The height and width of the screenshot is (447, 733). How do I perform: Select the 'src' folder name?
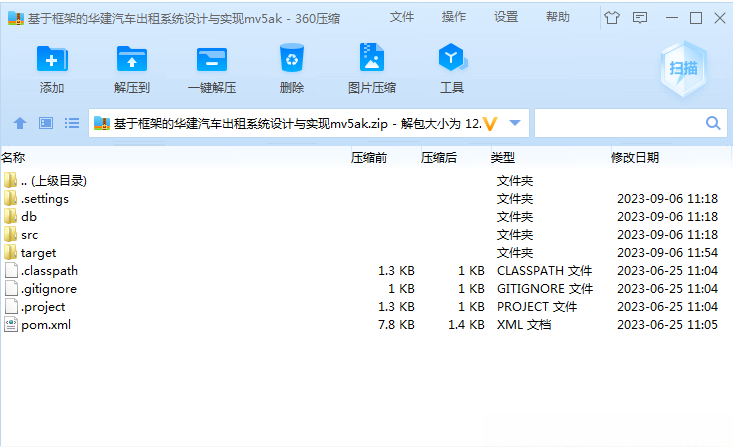(x=29, y=235)
